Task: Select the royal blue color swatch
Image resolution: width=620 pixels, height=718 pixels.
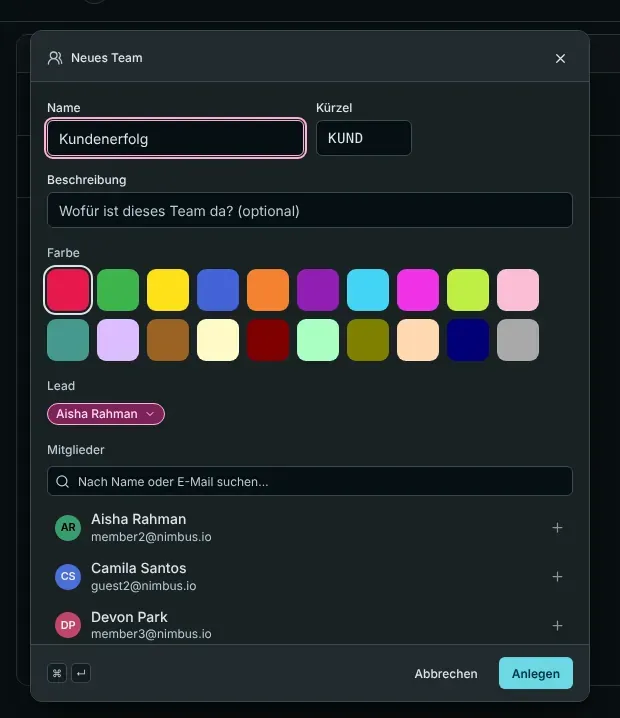Action: click(x=218, y=290)
